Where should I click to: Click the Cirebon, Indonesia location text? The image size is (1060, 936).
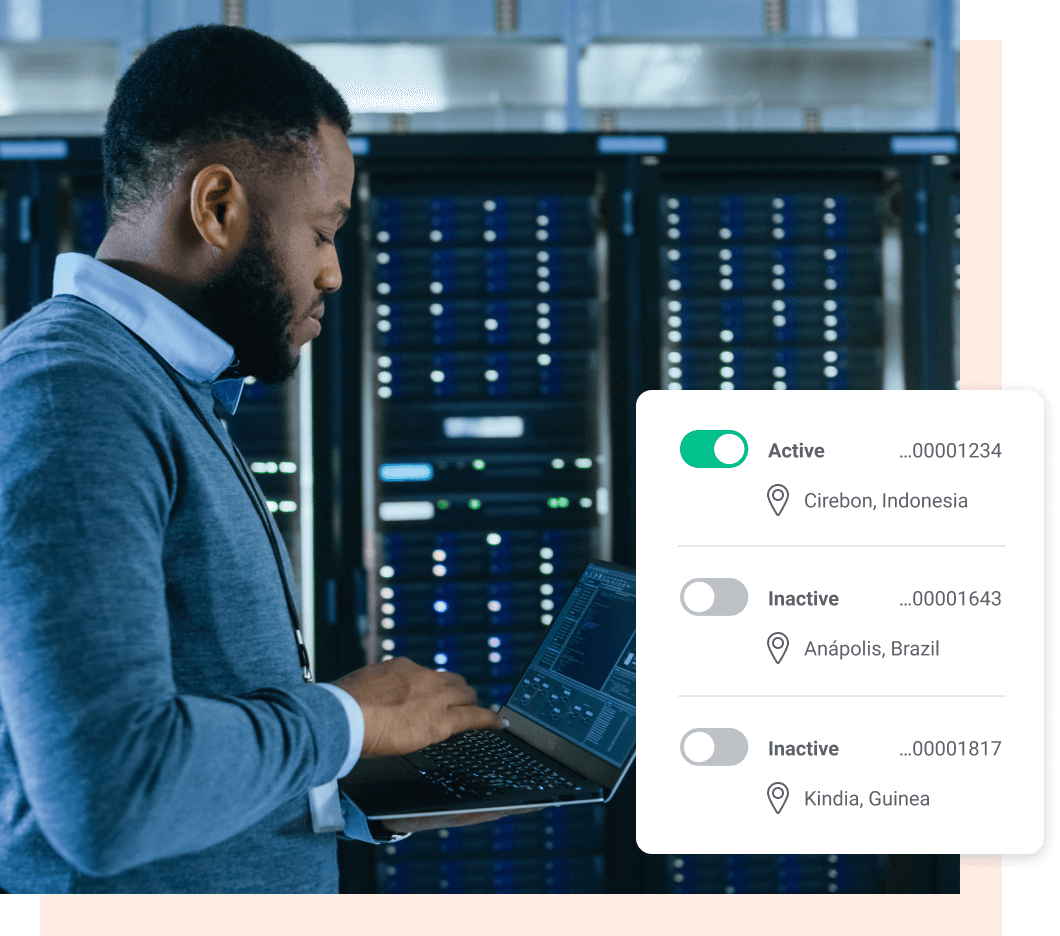[x=886, y=501]
